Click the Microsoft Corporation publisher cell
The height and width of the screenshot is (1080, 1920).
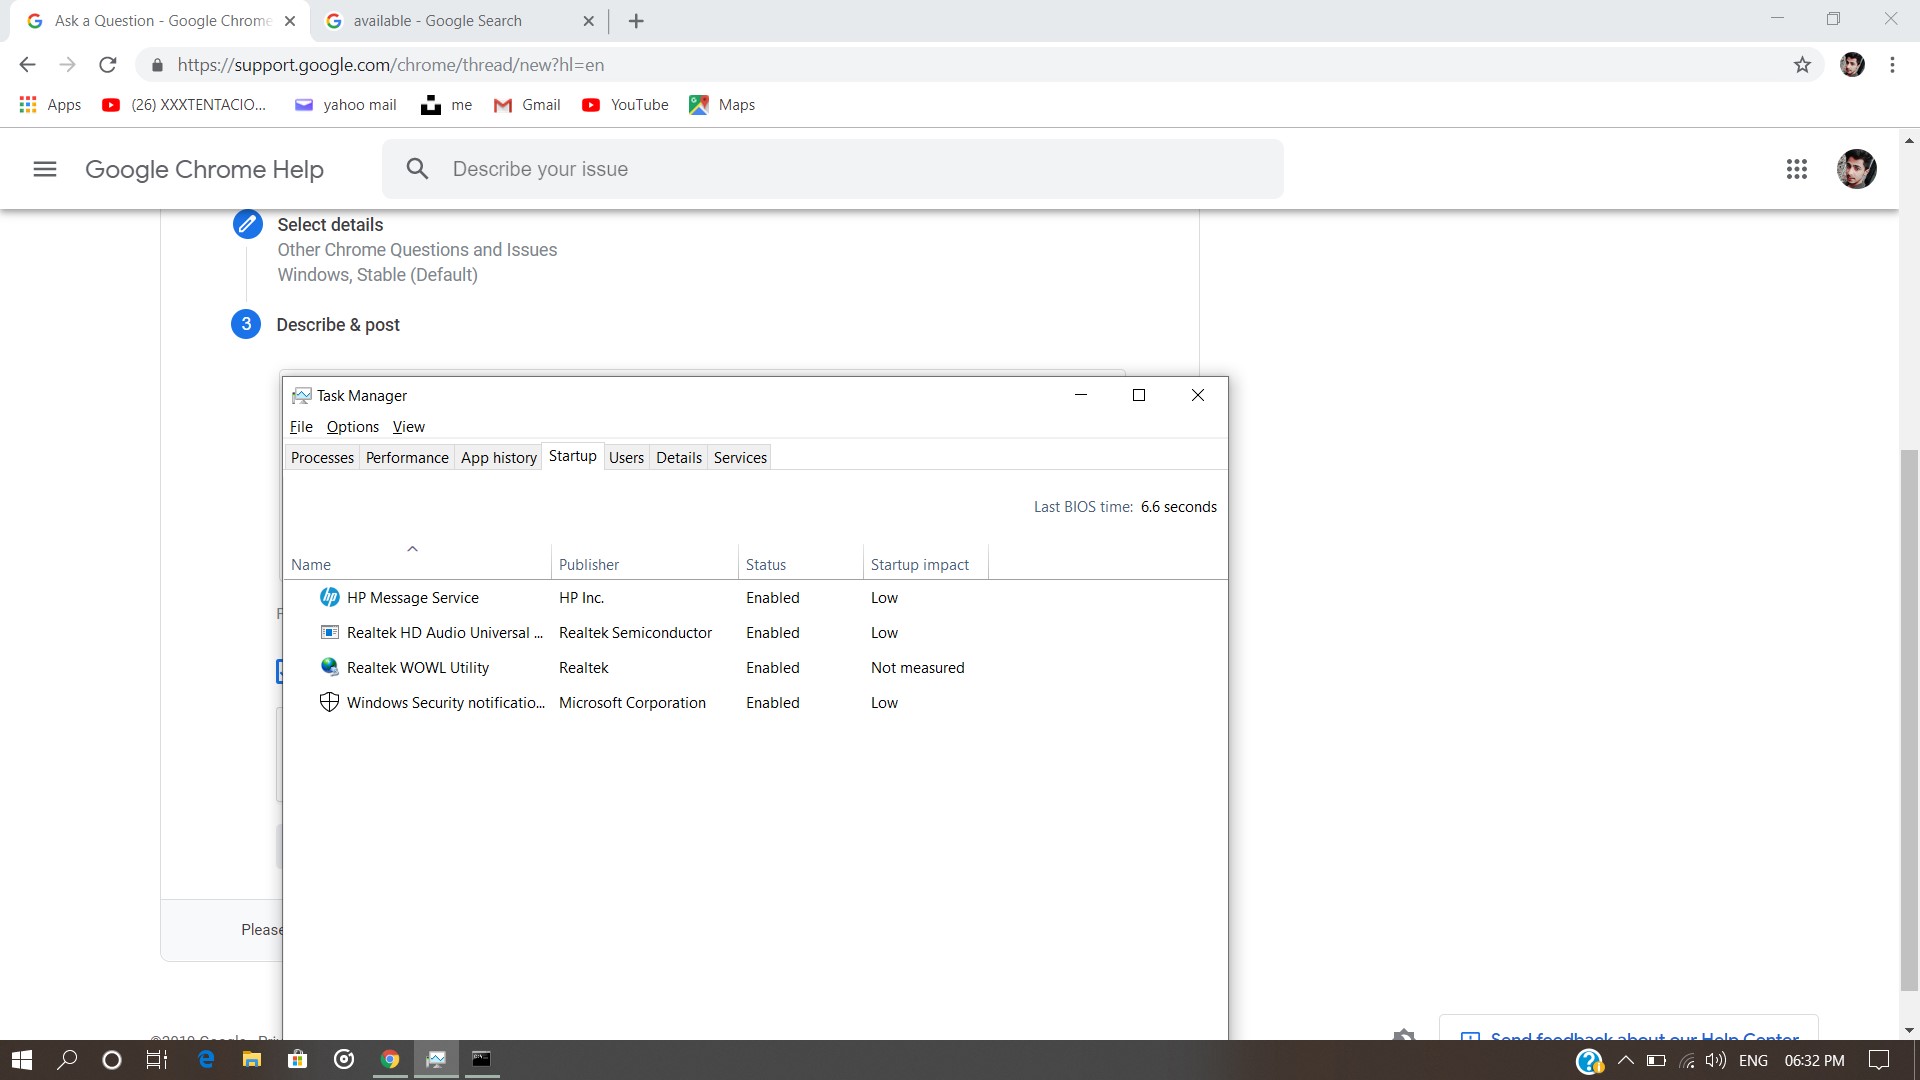tap(632, 703)
